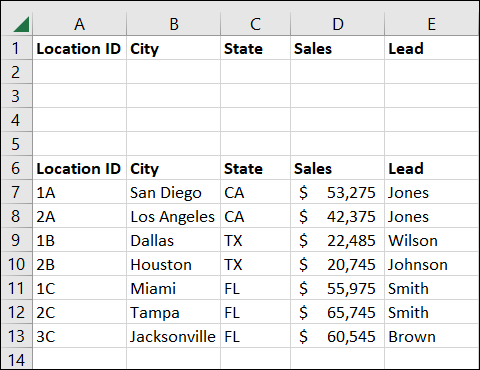Viewport: 480px width, 370px height.
Task: Click empty cell B2 under City
Action: click(174, 72)
